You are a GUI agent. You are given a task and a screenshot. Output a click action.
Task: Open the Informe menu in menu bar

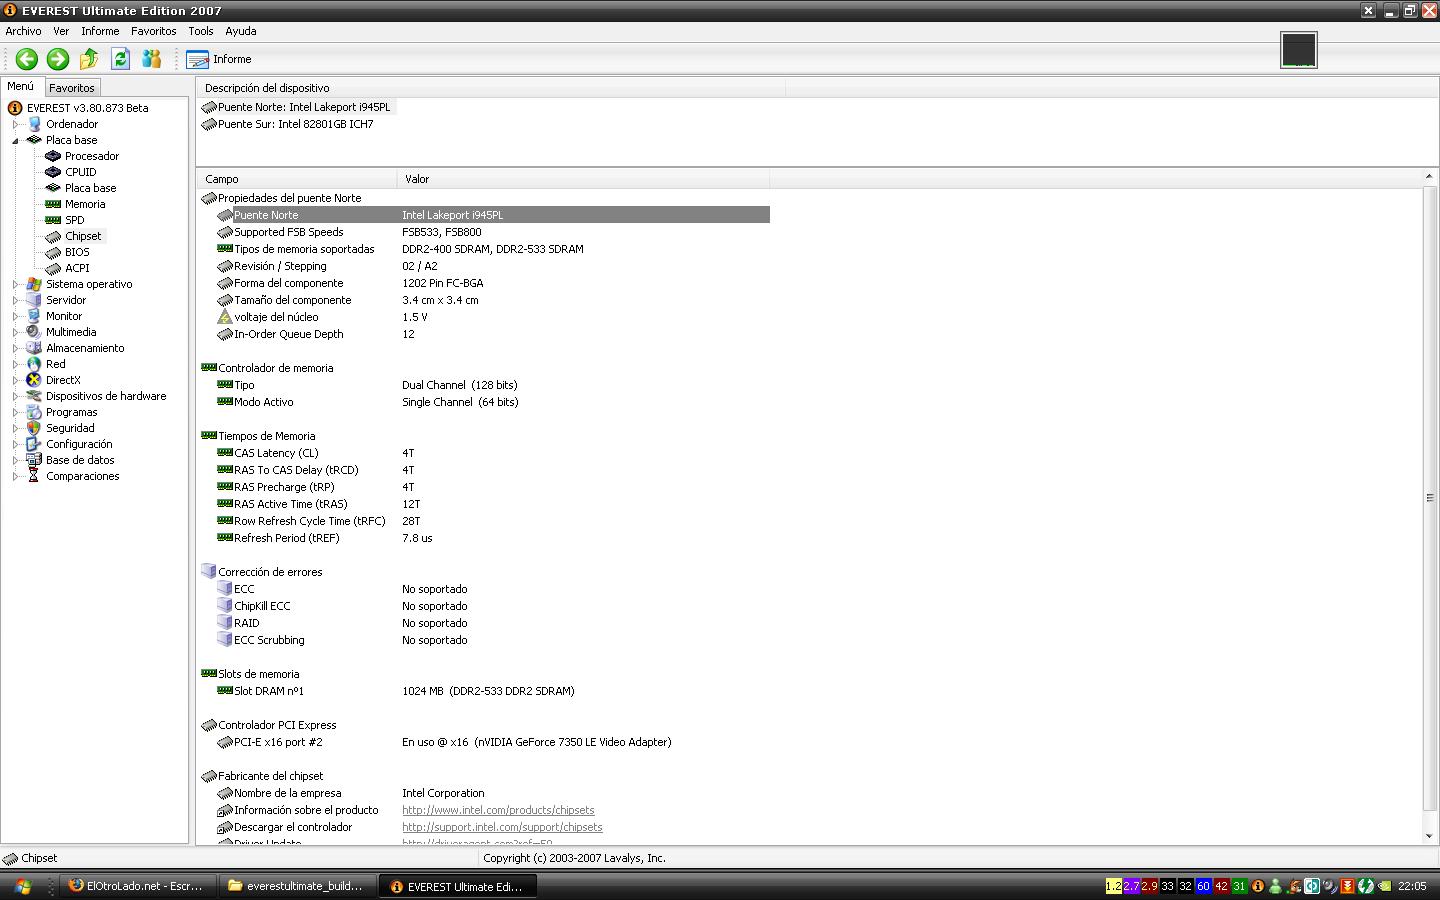point(100,31)
